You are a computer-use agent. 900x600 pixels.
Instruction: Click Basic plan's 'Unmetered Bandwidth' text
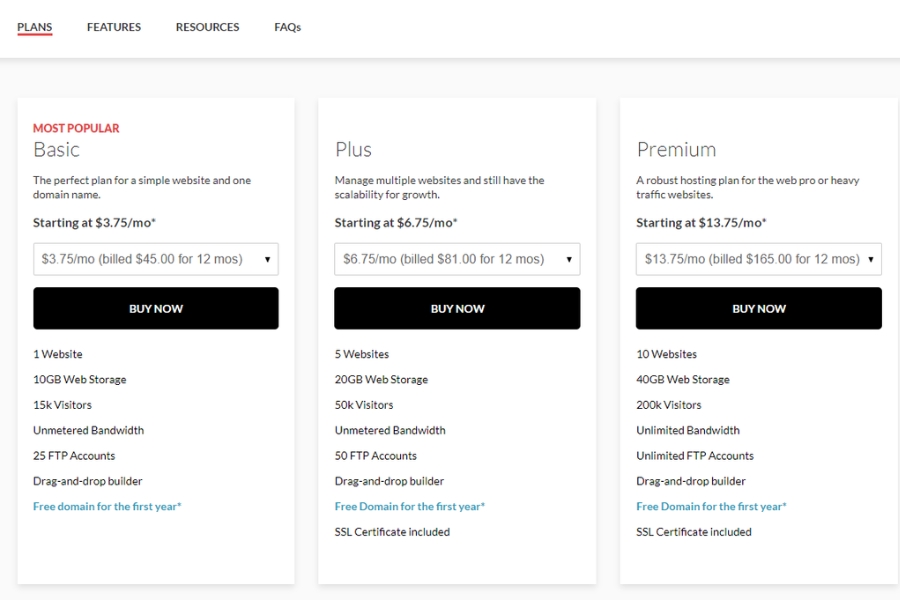pos(88,430)
